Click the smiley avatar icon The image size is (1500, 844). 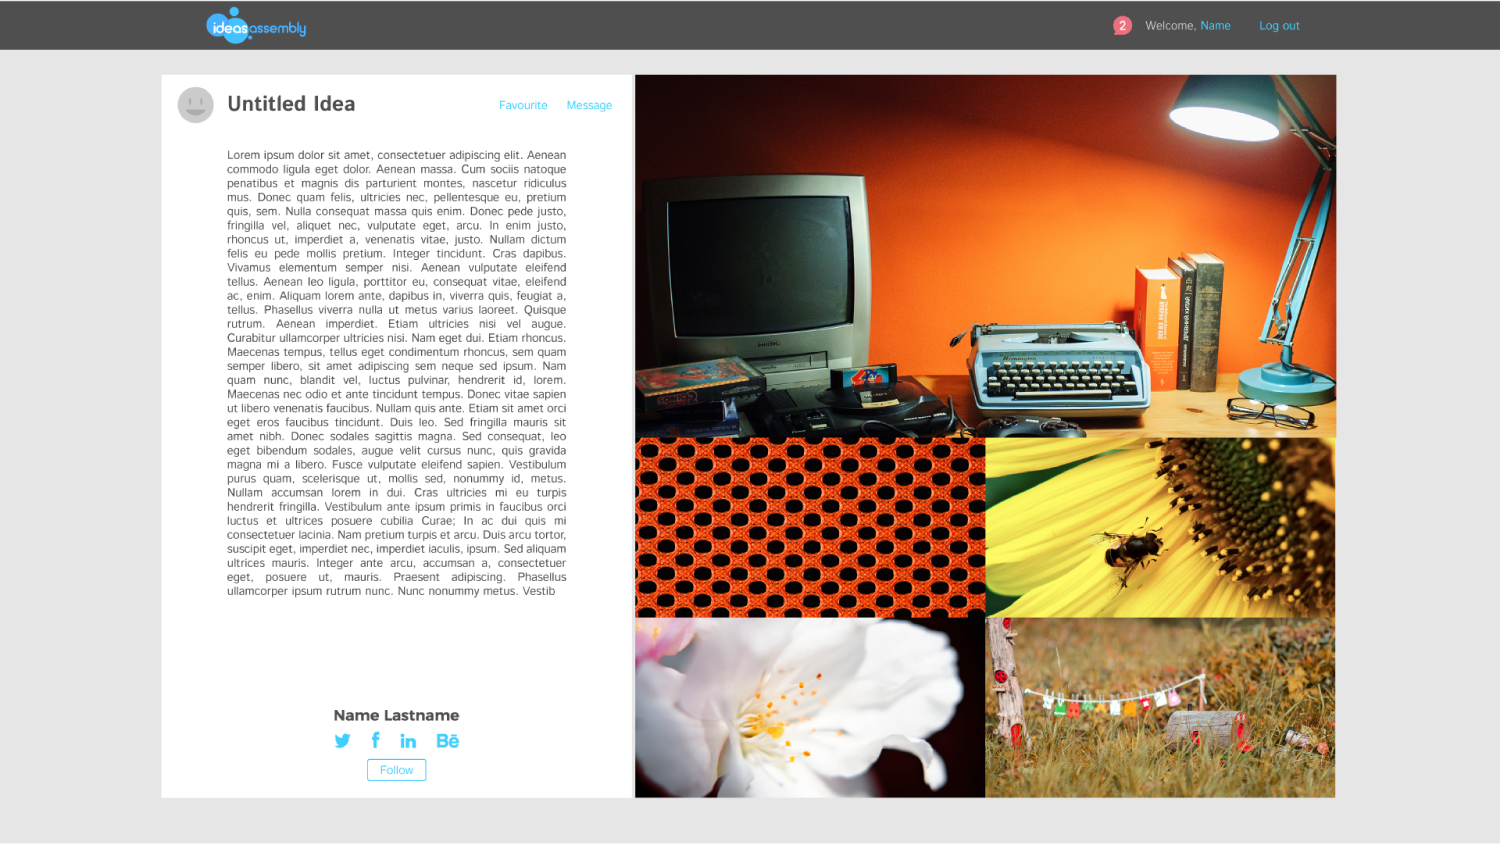pyautogui.click(x=196, y=105)
